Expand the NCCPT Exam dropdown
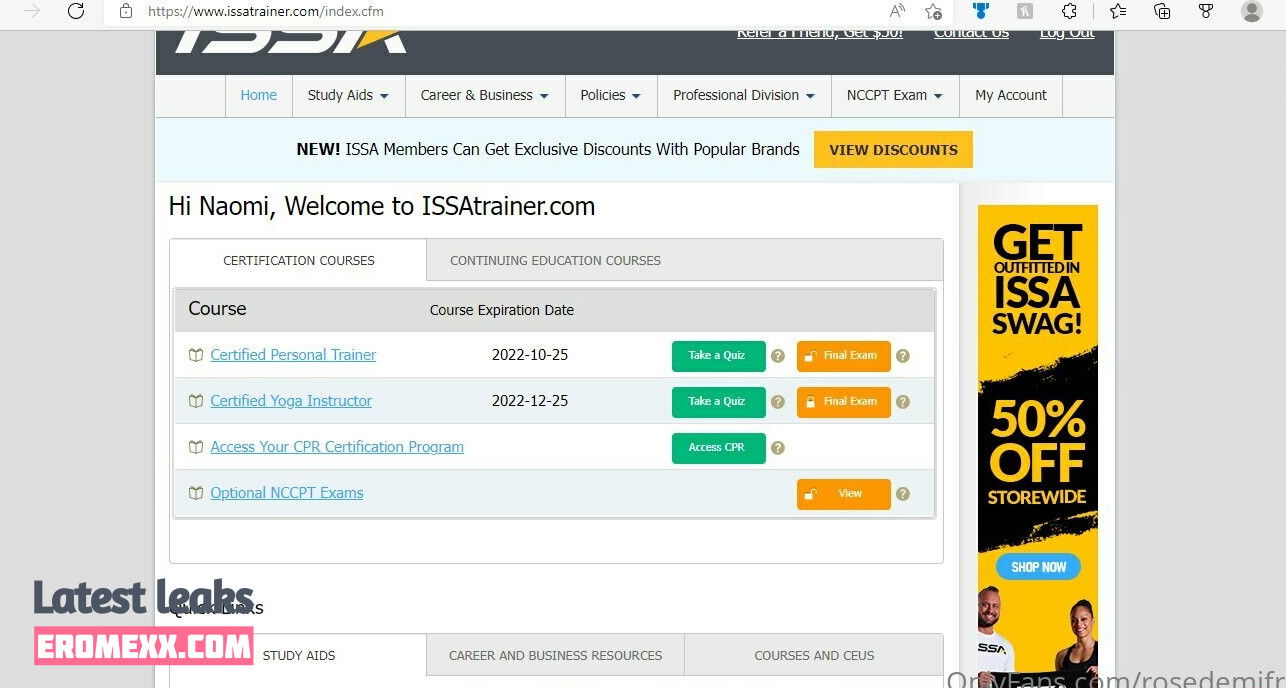The height and width of the screenshot is (688, 1286). 895,95
